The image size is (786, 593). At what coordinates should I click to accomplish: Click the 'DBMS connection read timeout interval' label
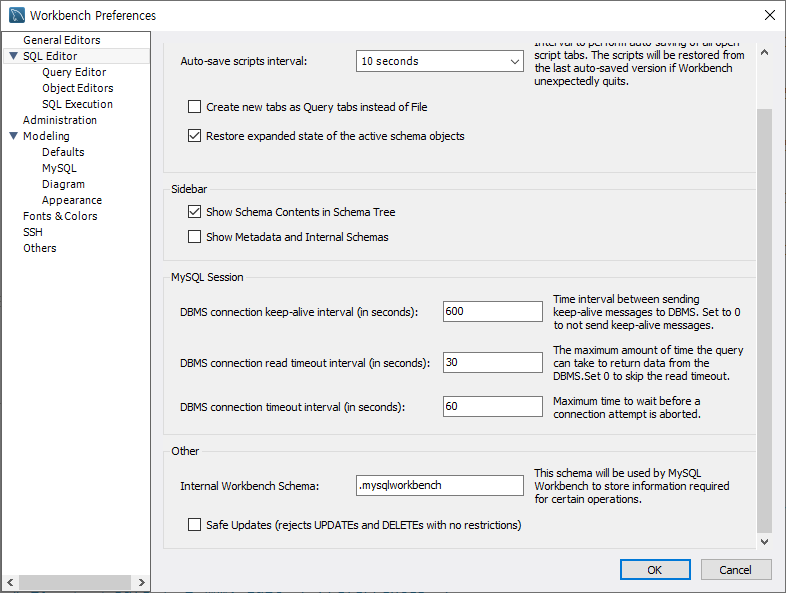tap(305, 363)
